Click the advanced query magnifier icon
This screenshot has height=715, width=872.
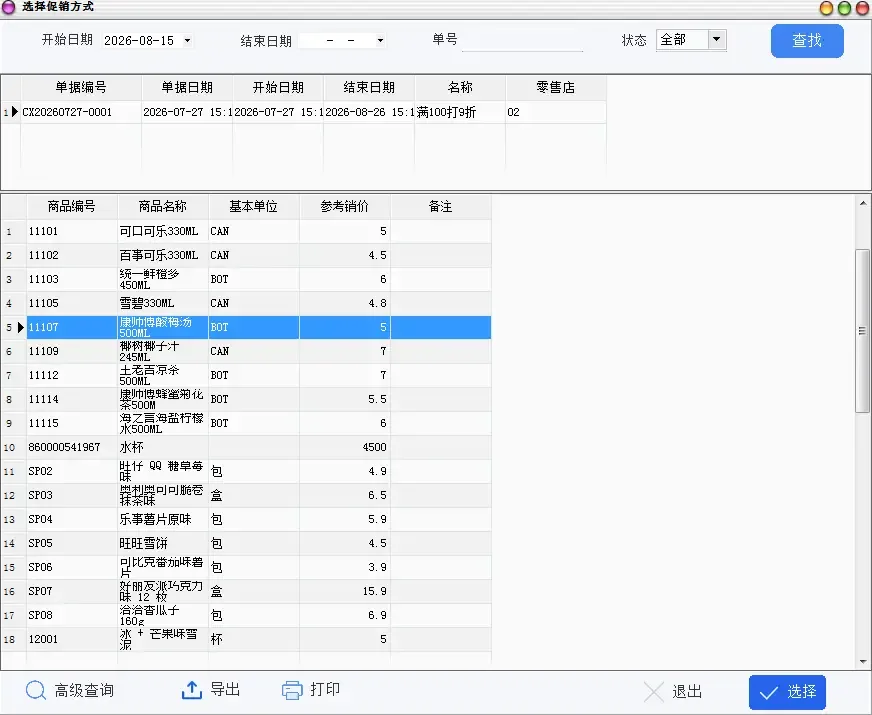(36, 691)
